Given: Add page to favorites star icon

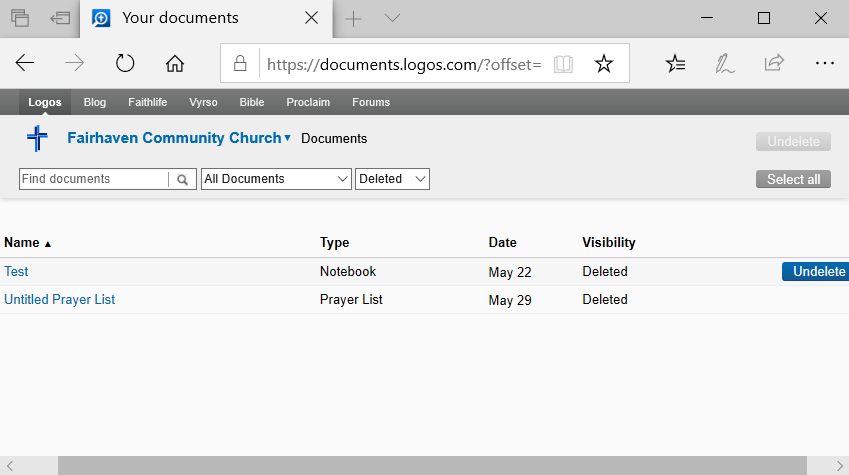Looking at the screenshot, I should point(604,64).
